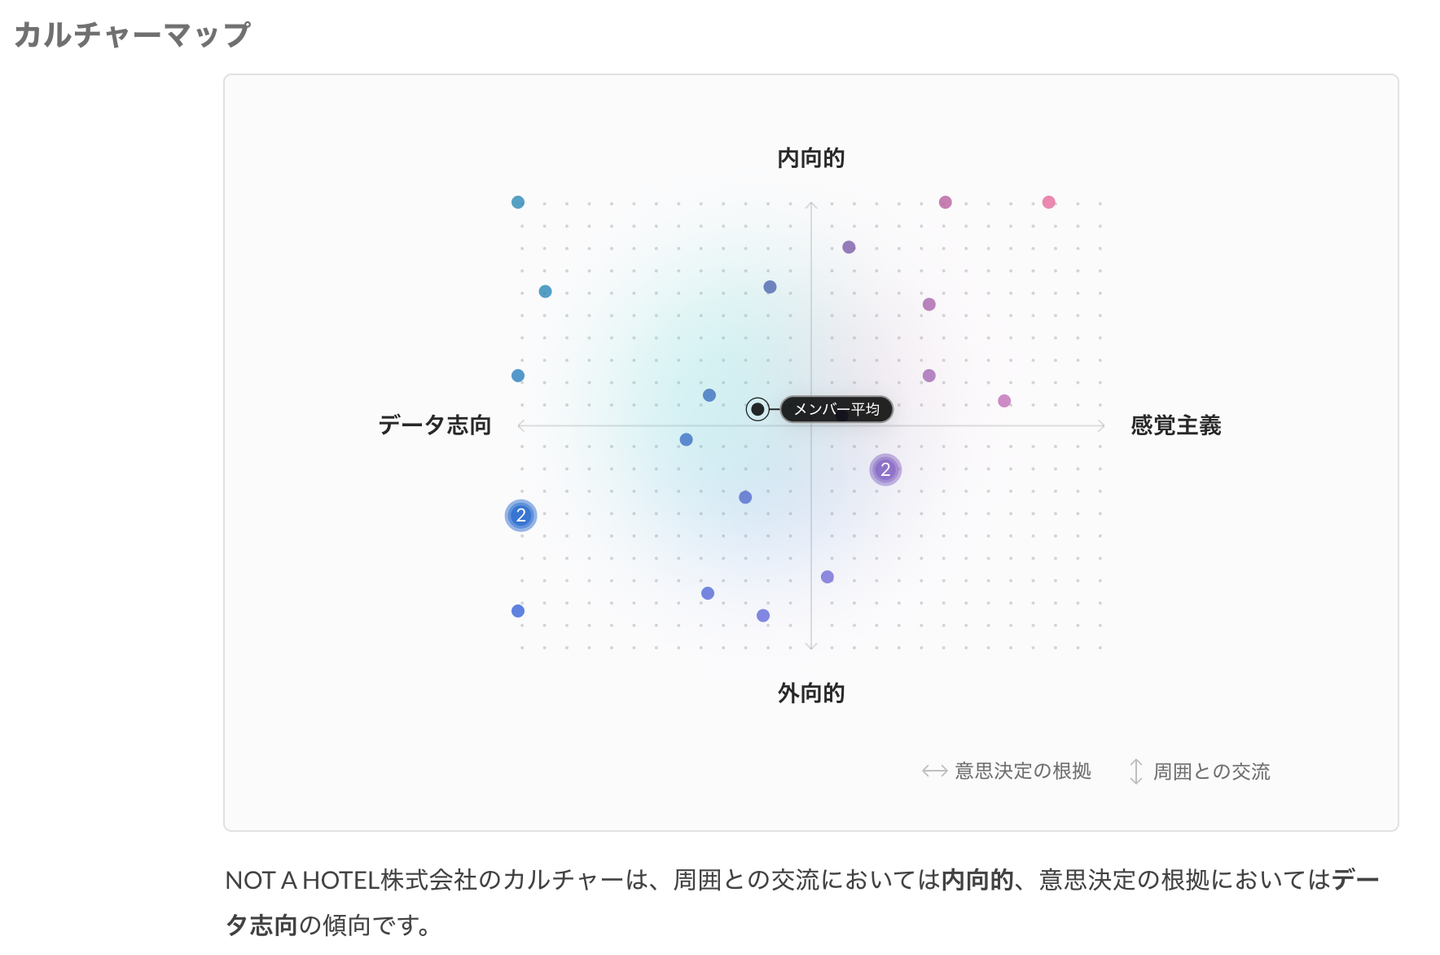Click the 内向的 axis label above chart
1440x955 pixels.
tap(811, 158)
